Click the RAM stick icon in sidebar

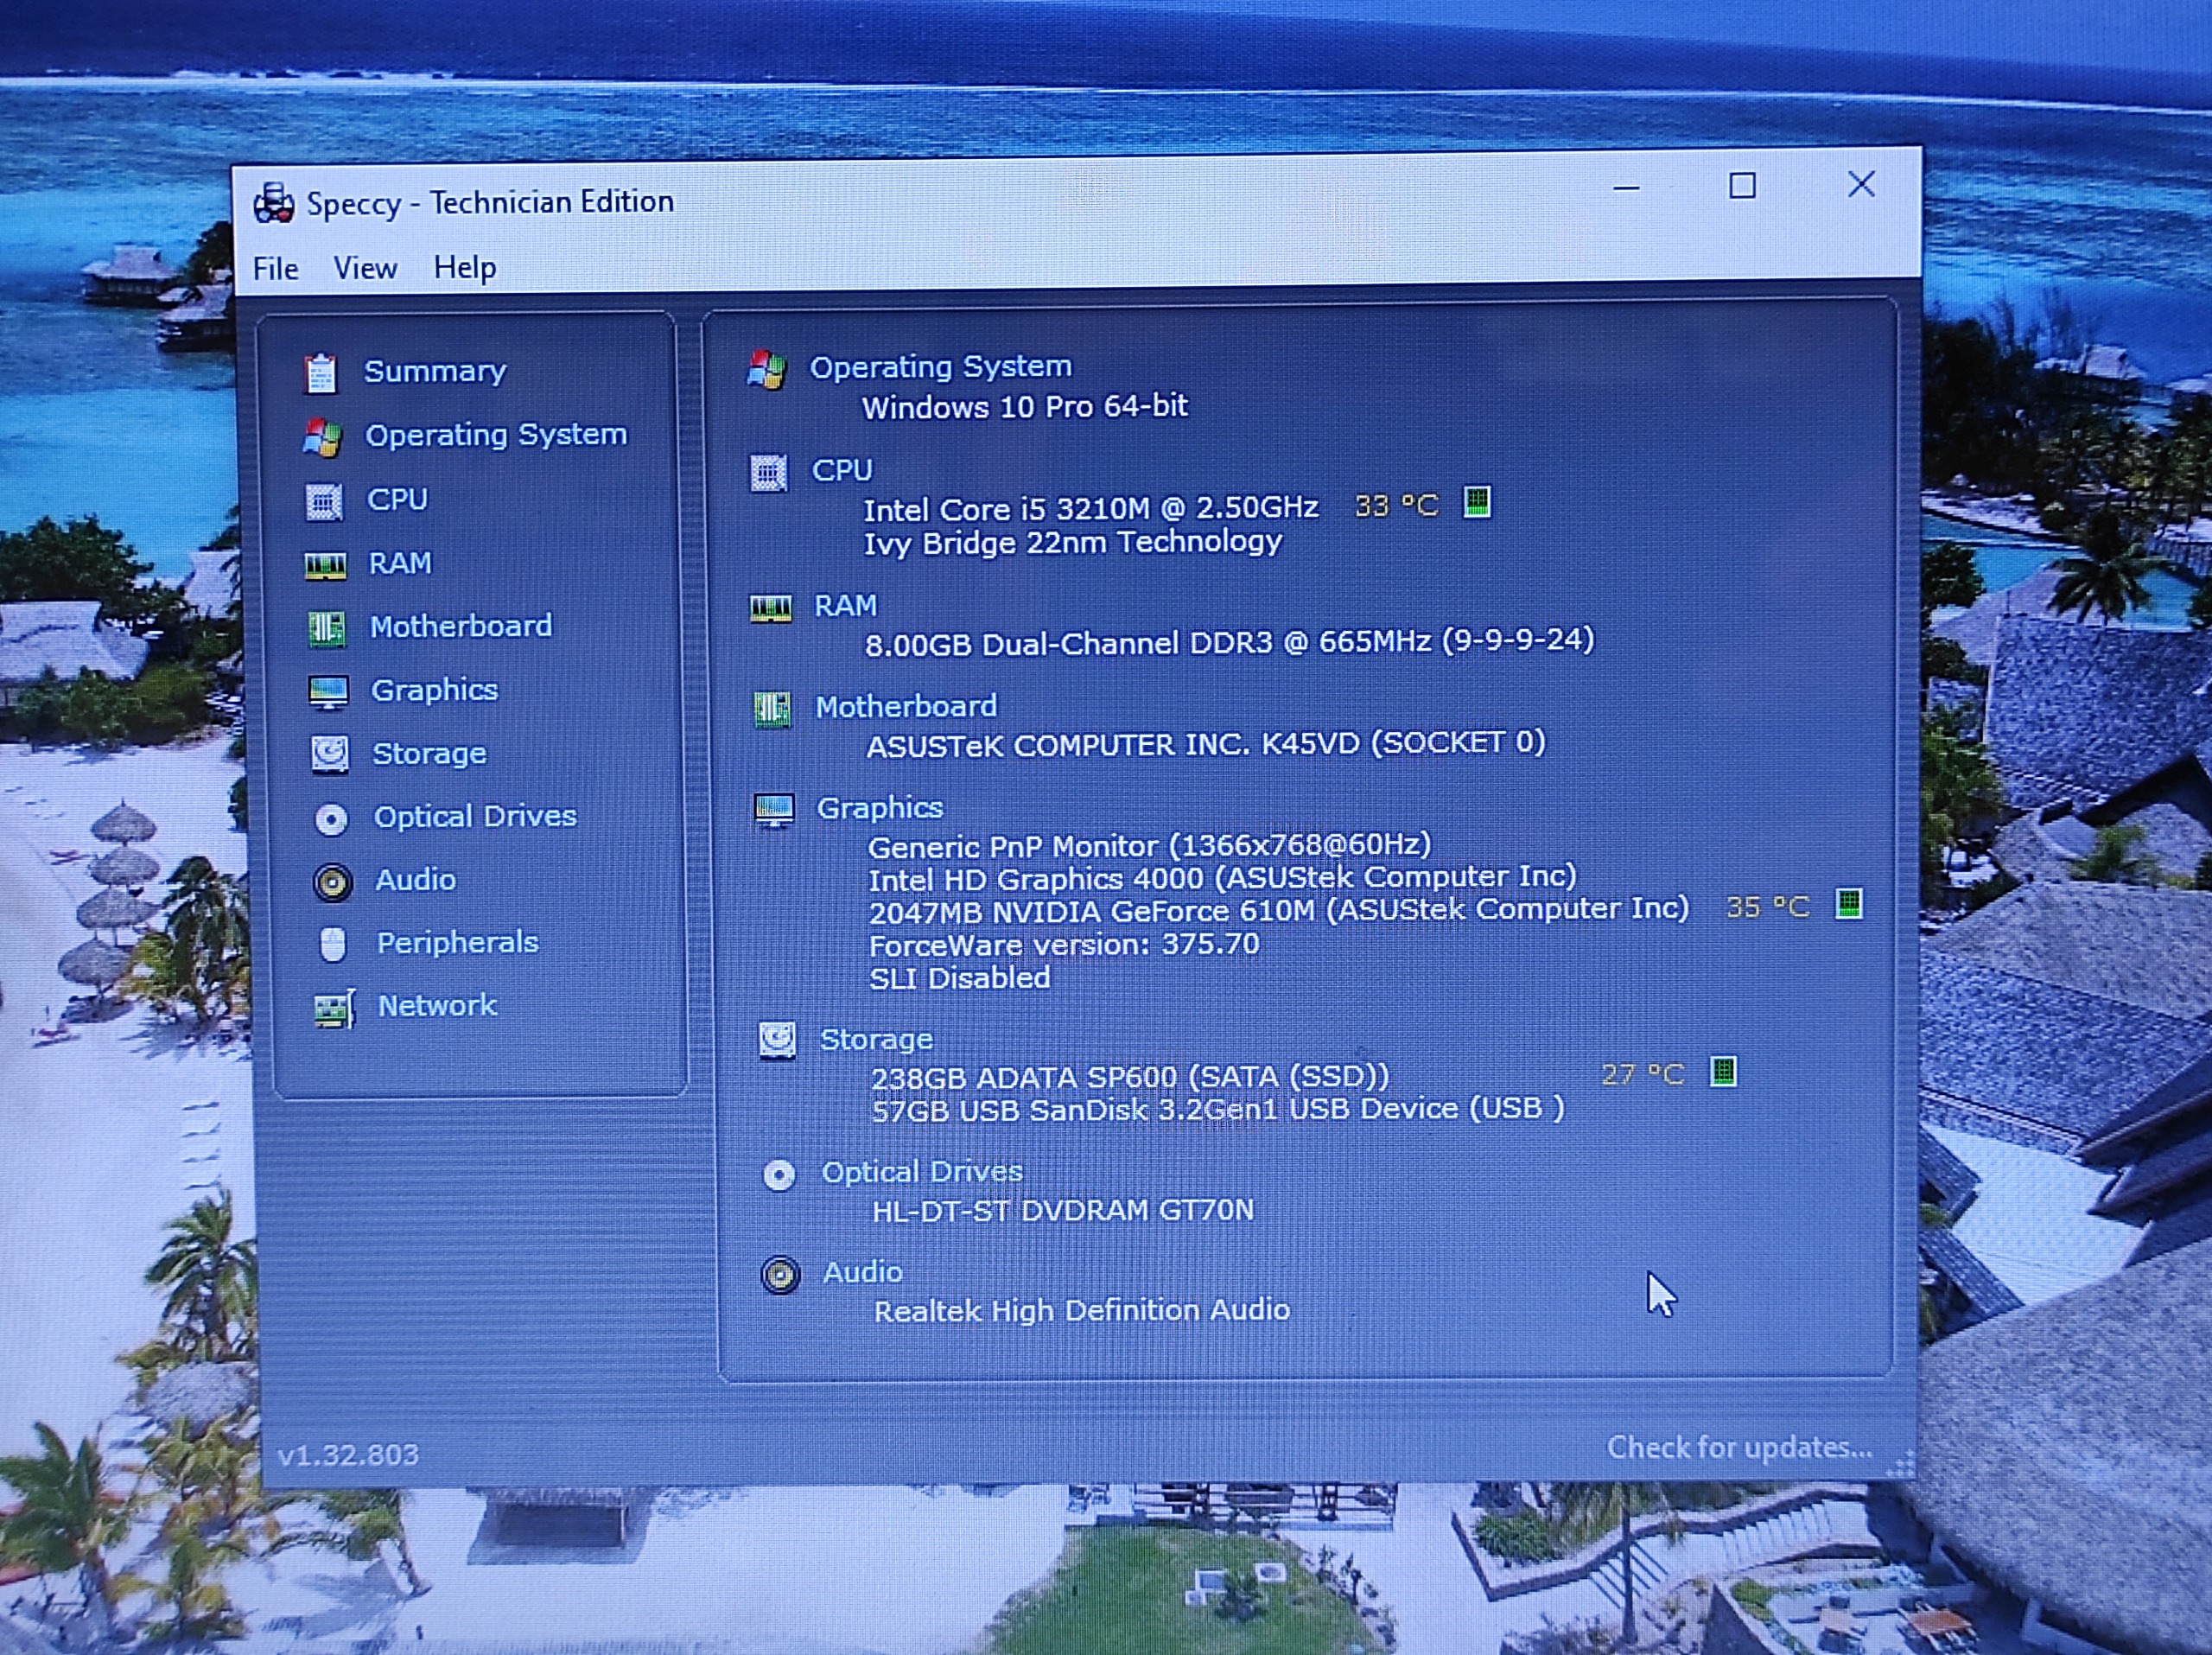click(325, 566)
